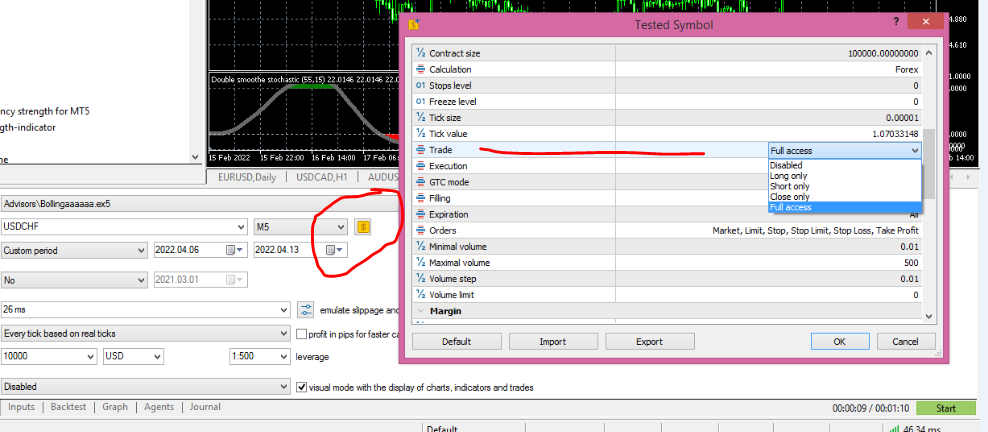Click the connection signal bars in status bar

[893, 429]
